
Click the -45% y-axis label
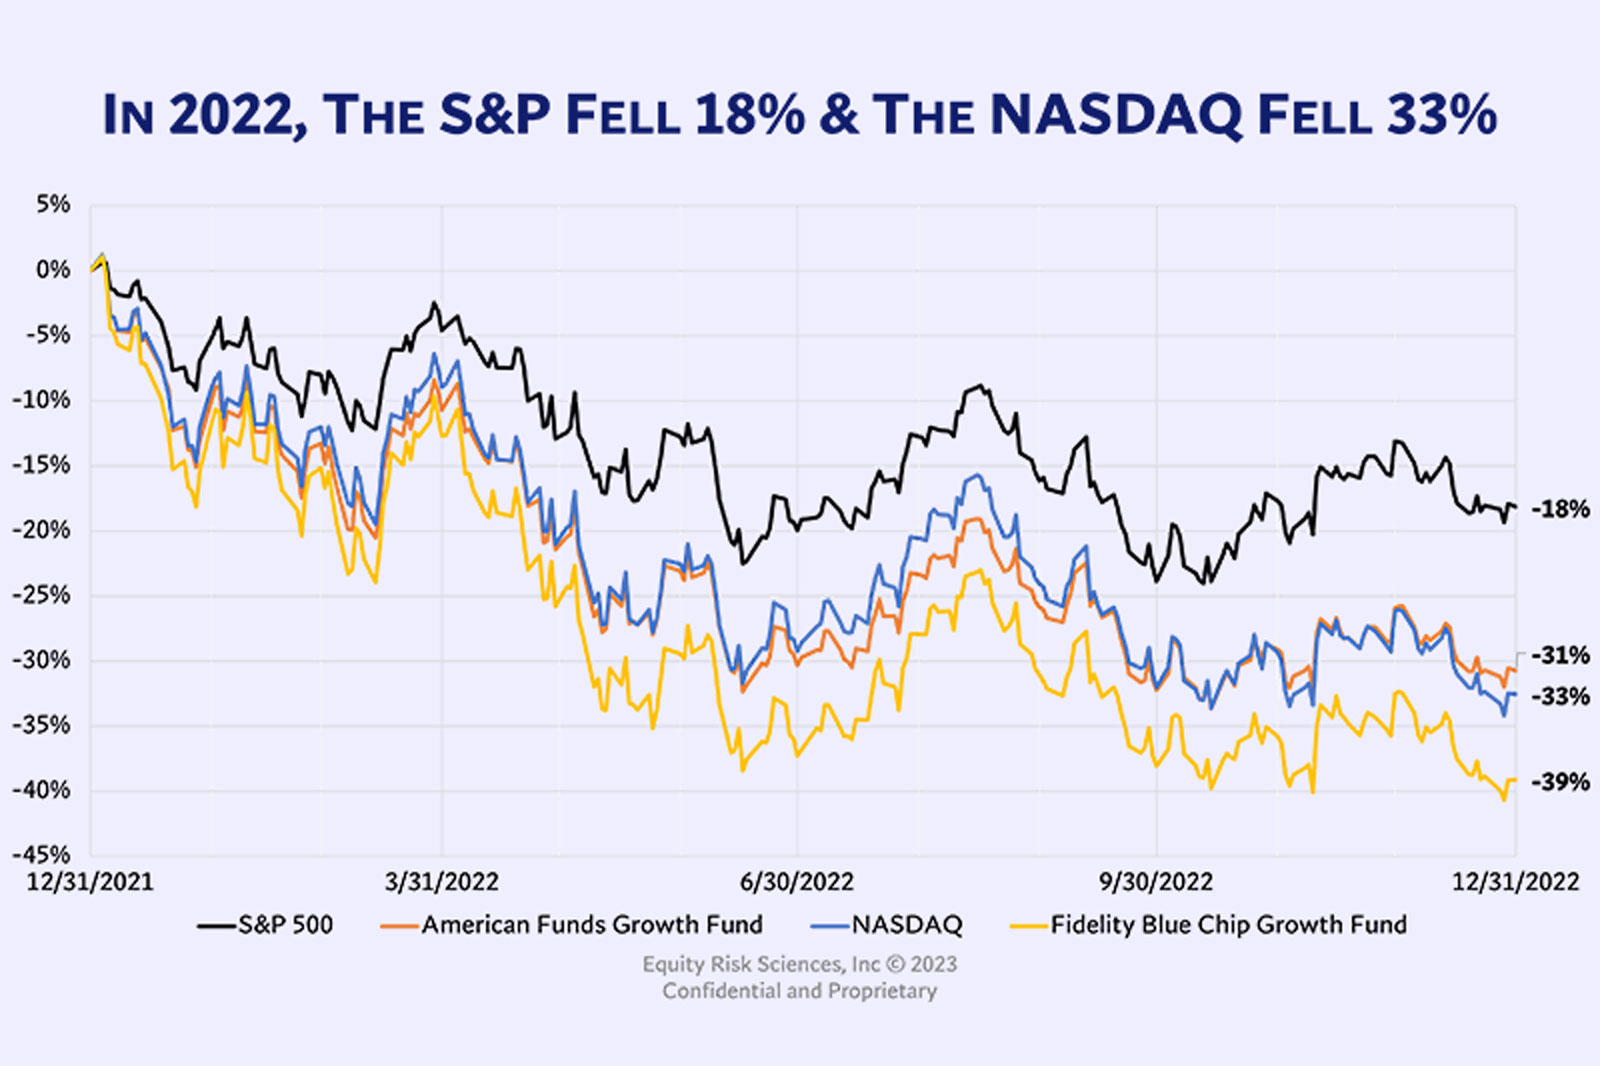[x=41, y=855]
